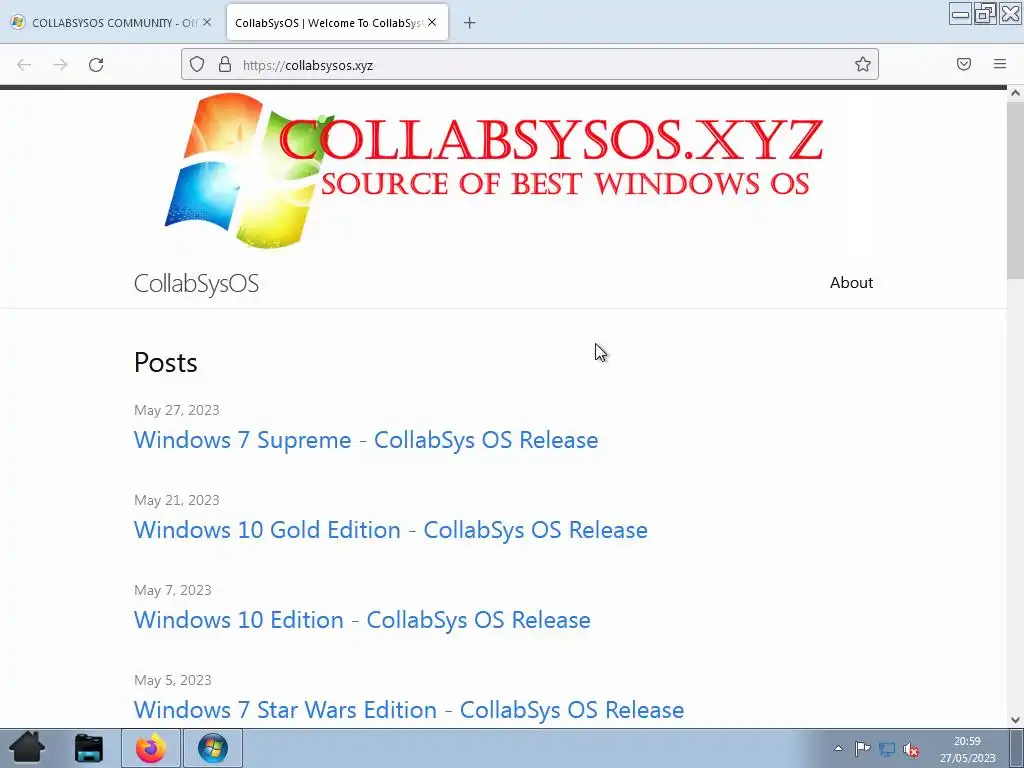Bookmark this page with the star icon

(x=863, y=64)
